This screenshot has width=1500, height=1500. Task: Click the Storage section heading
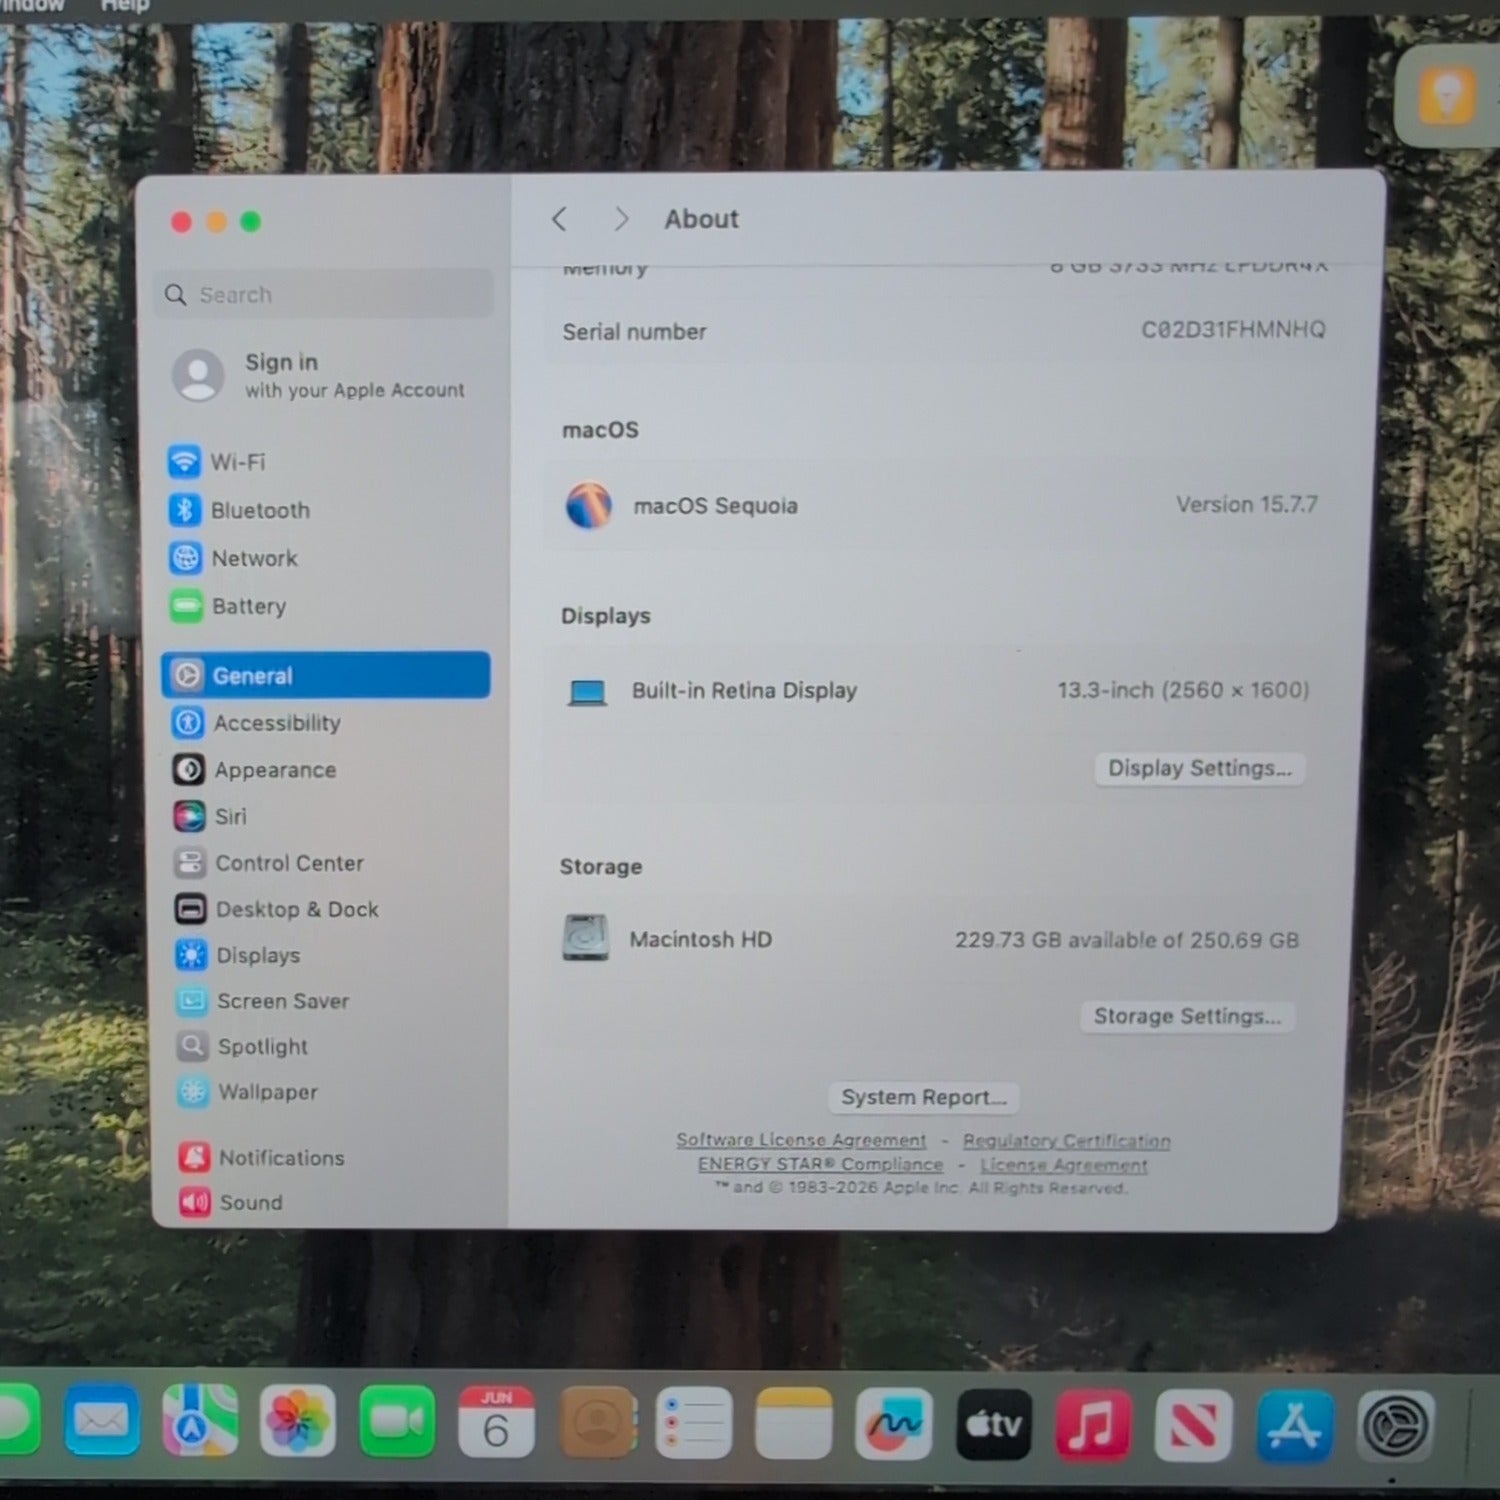point(601,866)
